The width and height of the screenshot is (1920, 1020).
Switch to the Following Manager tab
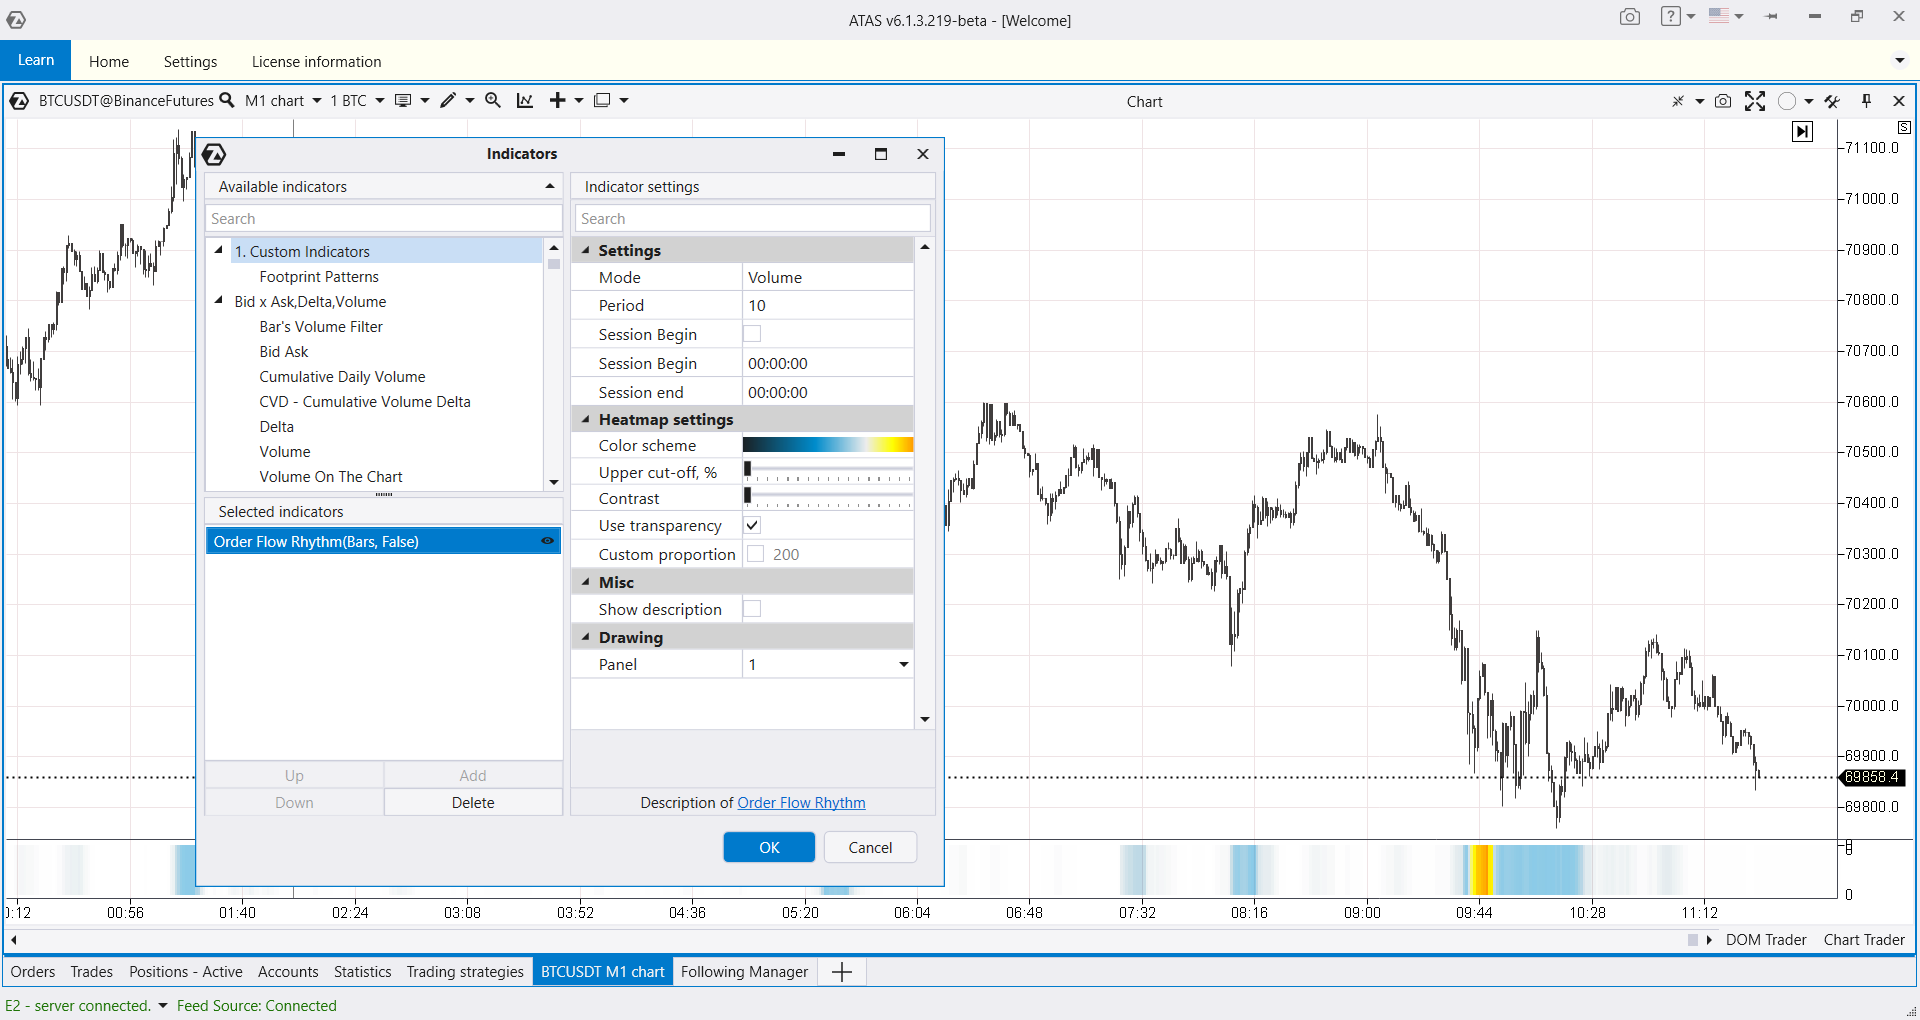[744, 971]
